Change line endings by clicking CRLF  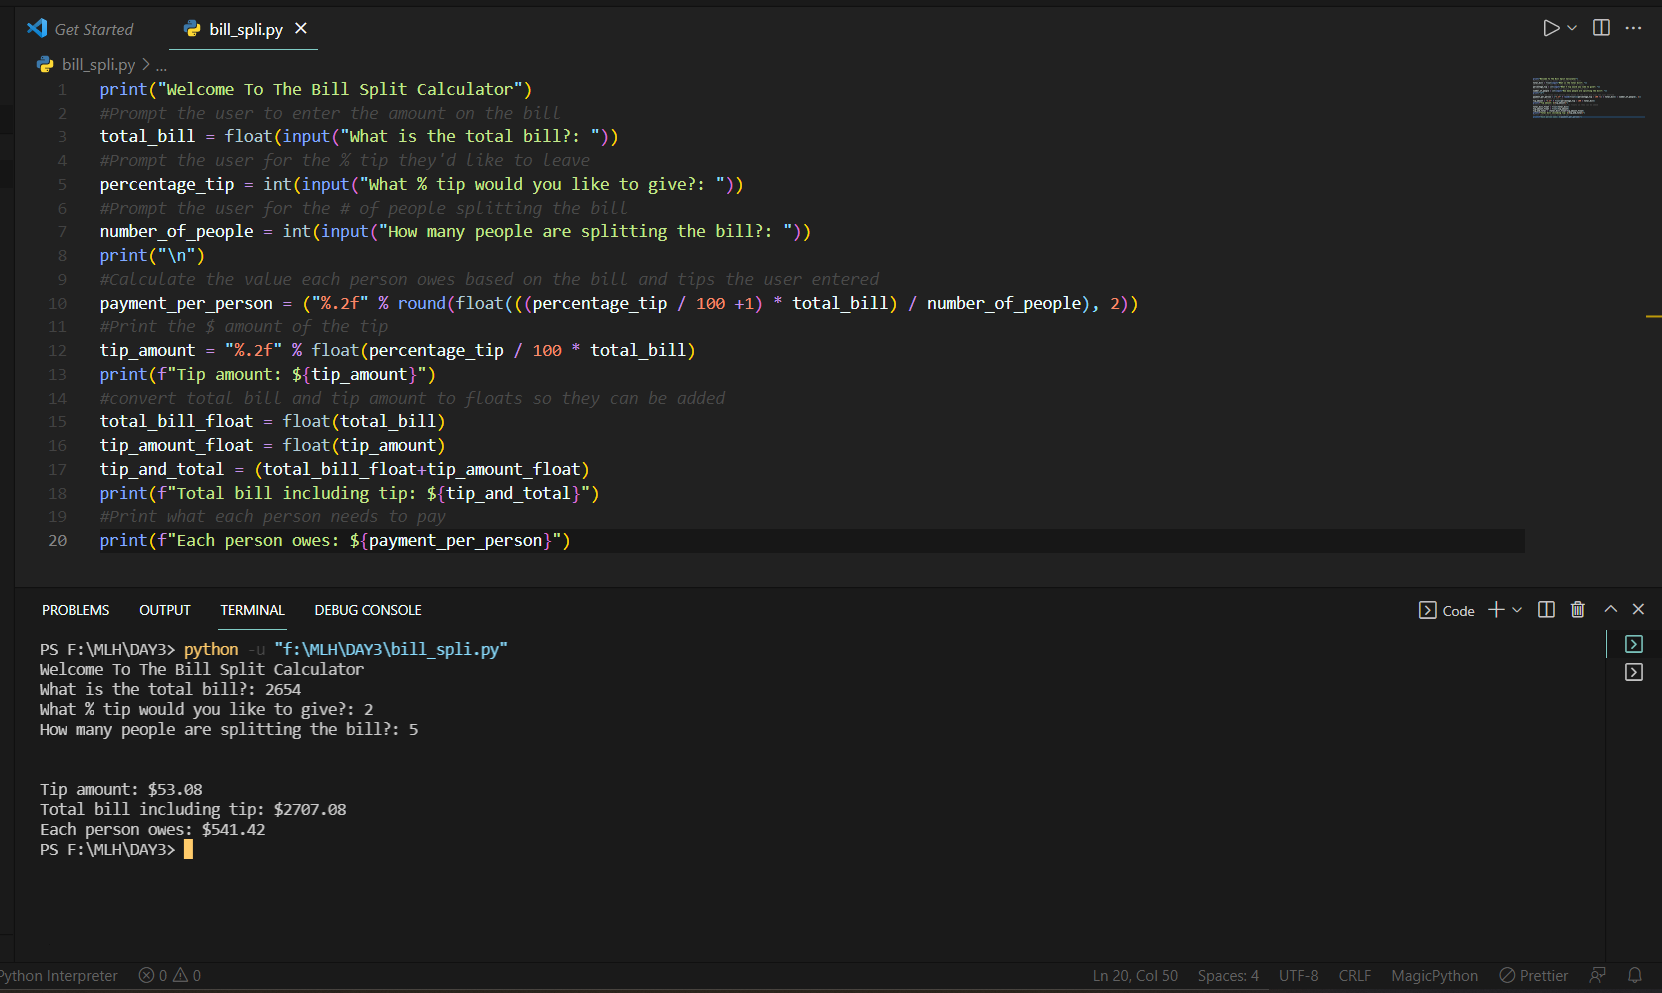coord(1354,975)
